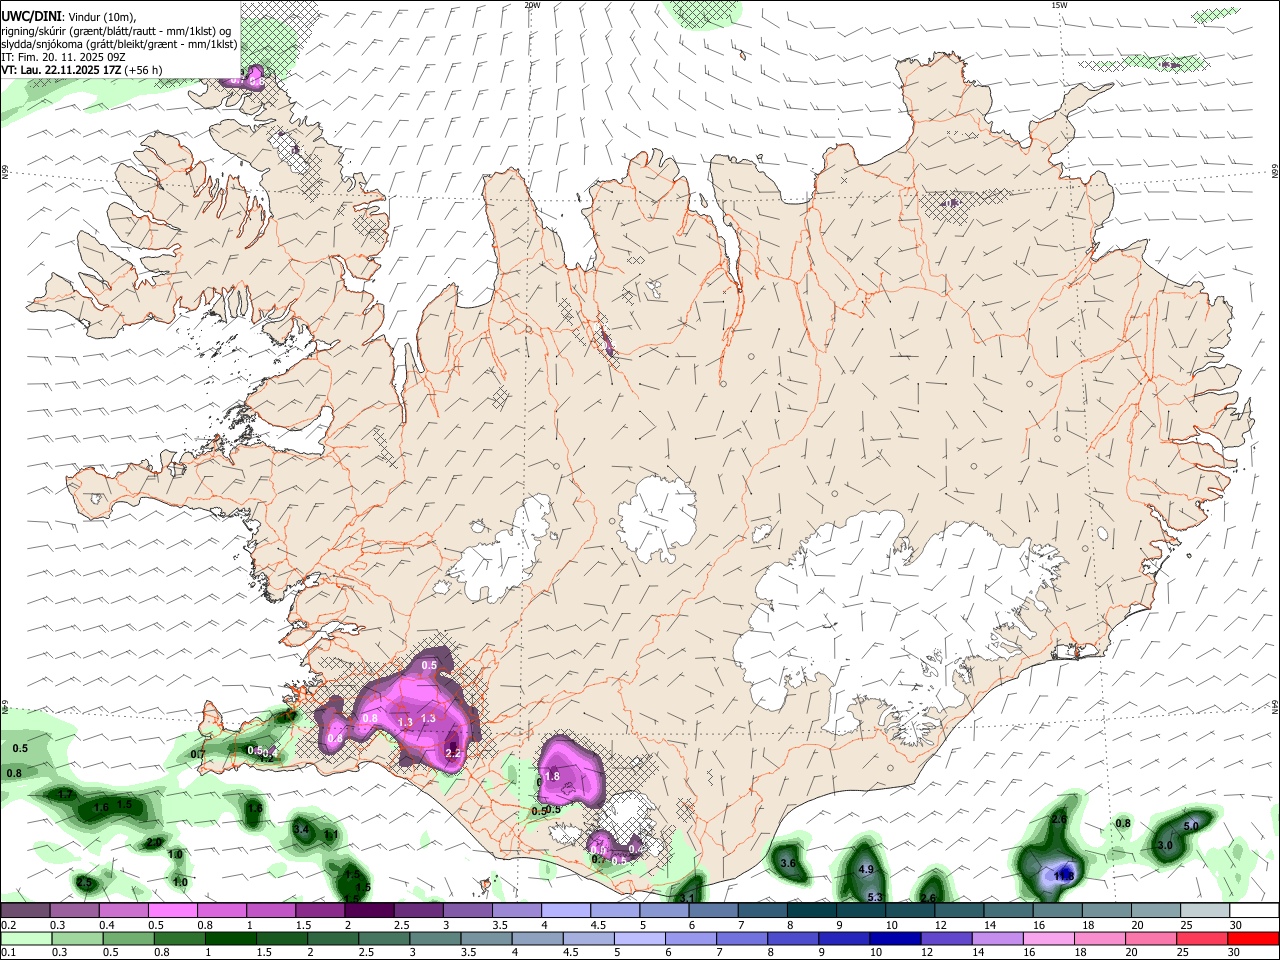Click the '0.1' tick label, bottom legend row
Screen dimensions: 1280x960
(x=9, y=952)
